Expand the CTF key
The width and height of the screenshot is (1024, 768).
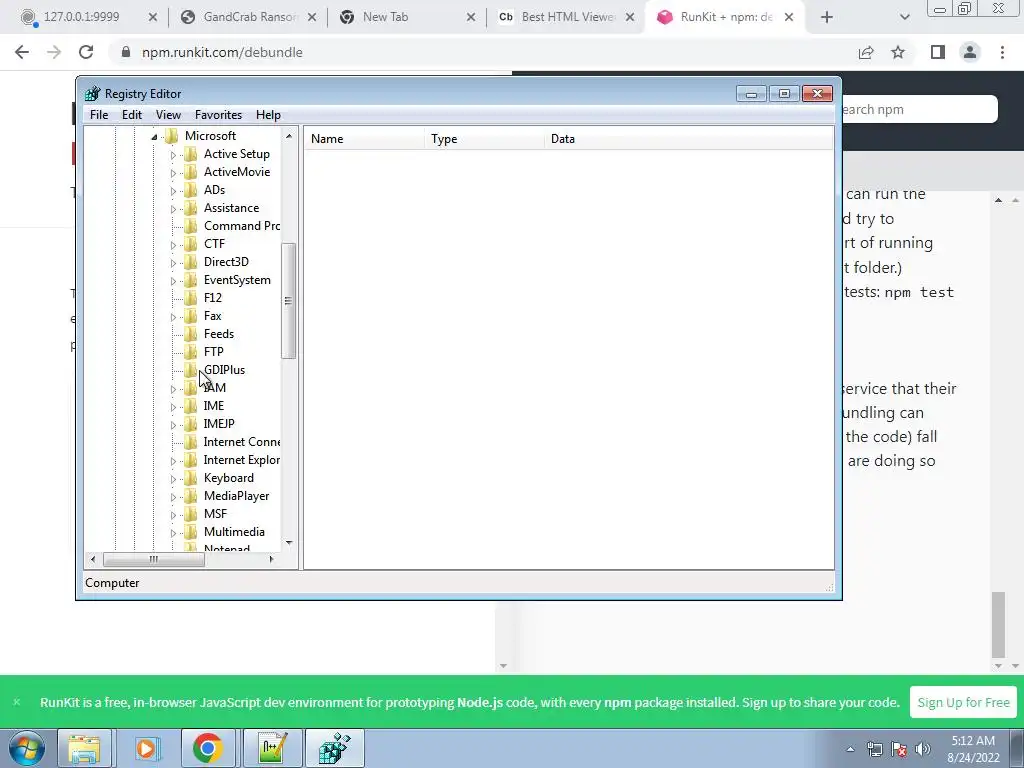173,245
